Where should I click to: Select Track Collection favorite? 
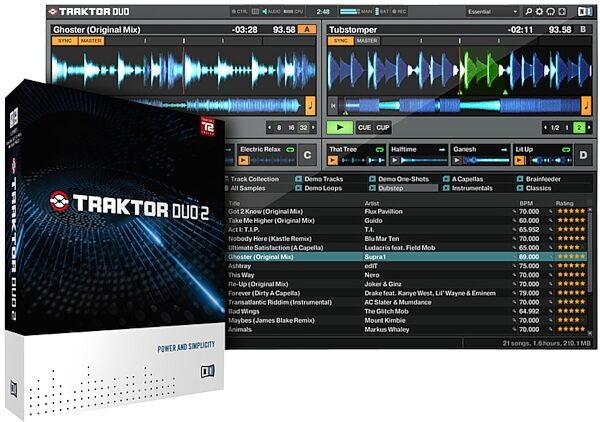254,179
